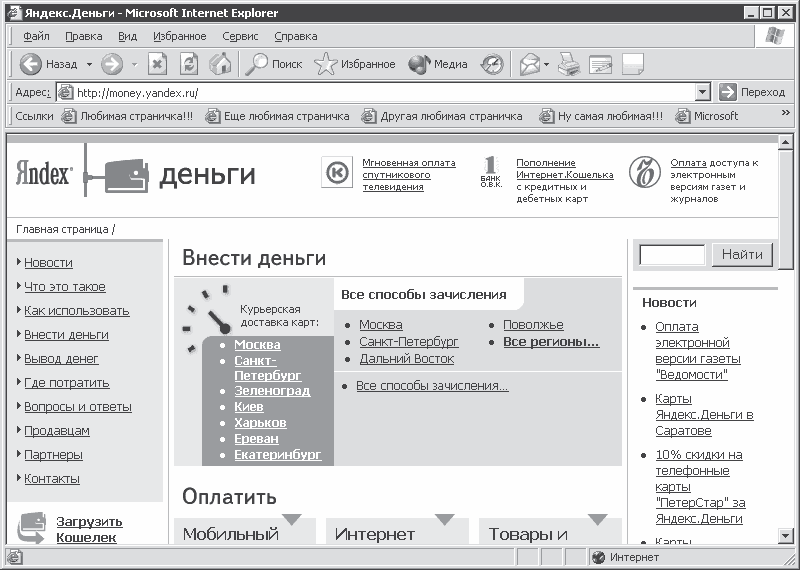800x570 pixels.
Task: Click the search input field beside Найти
Action: pyautogui.click(x=672, y=255)
